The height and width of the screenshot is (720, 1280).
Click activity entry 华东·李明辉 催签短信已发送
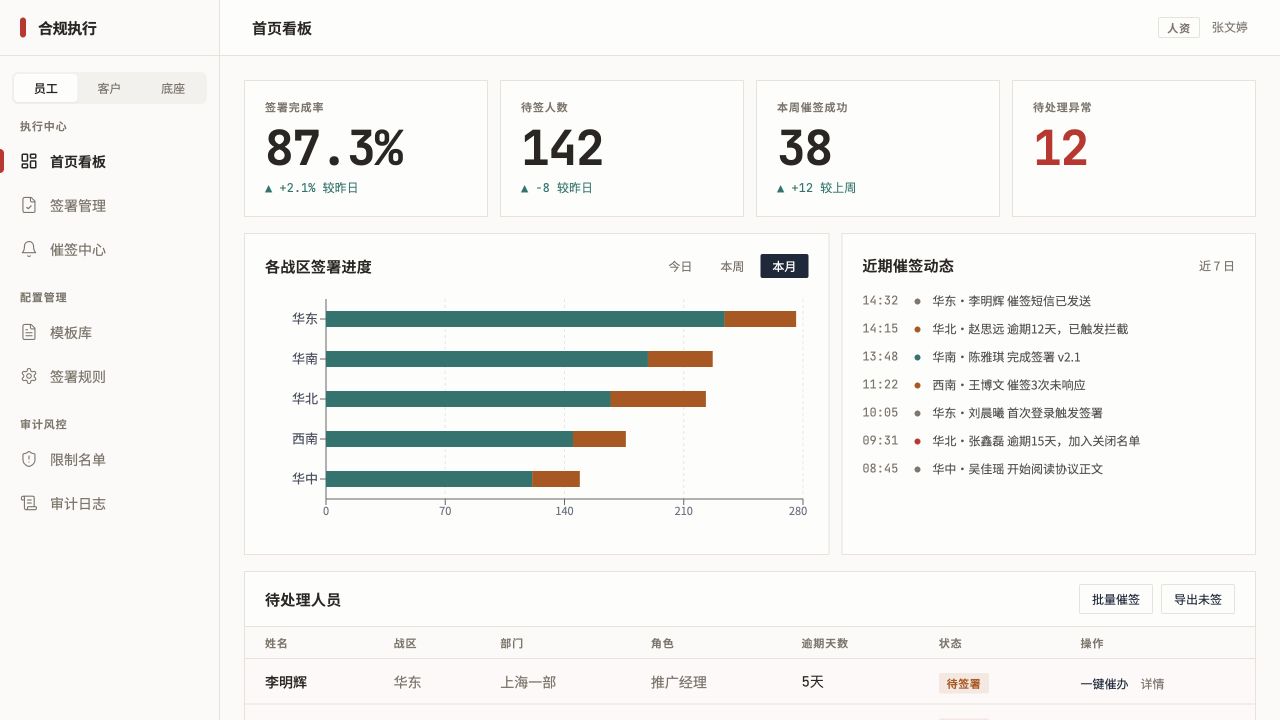click(x=1048, y=300)
